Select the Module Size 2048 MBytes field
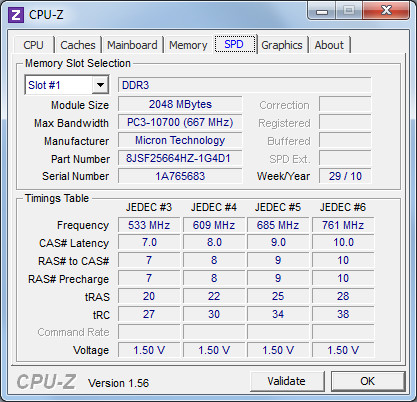 tap(180, 104)
